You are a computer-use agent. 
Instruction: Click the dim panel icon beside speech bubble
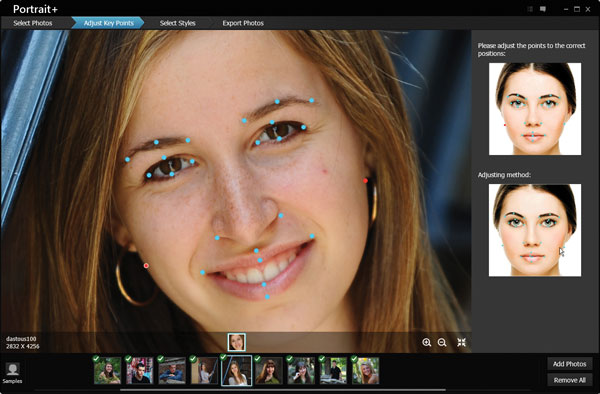click(530, 9)
